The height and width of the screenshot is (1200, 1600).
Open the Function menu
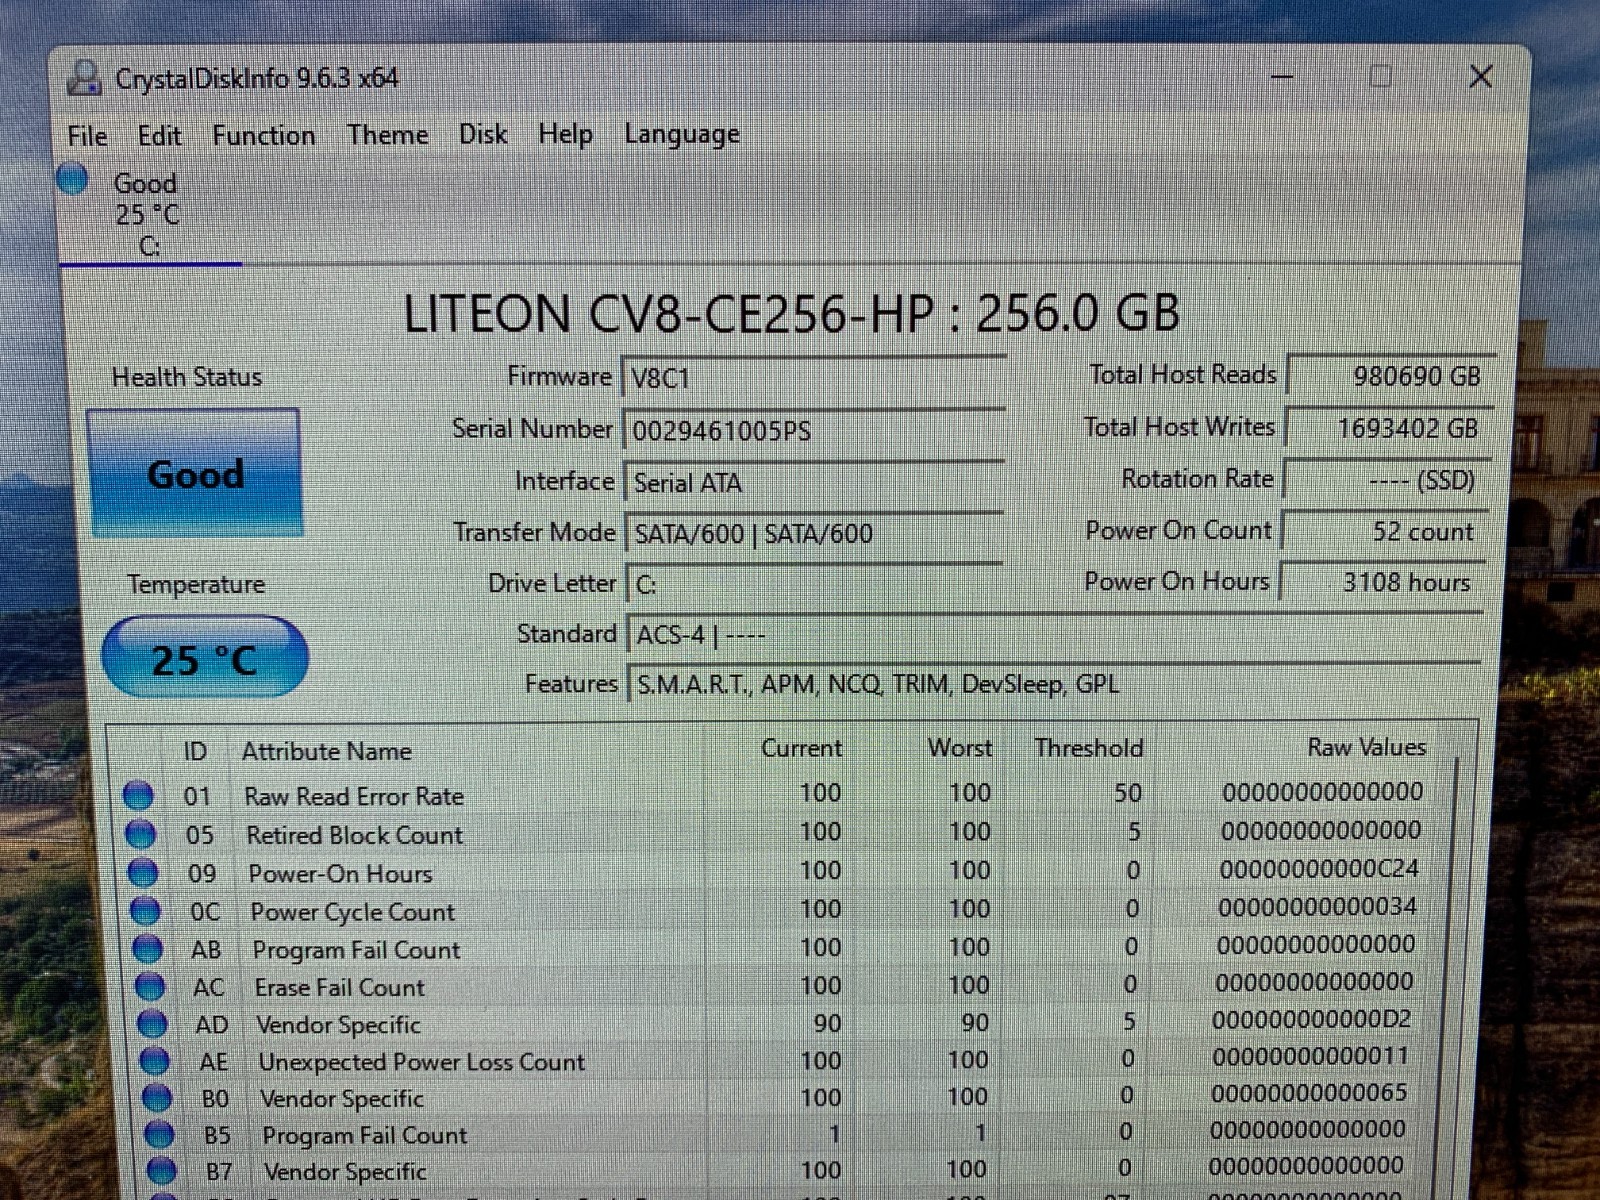(x=264, y=135)
